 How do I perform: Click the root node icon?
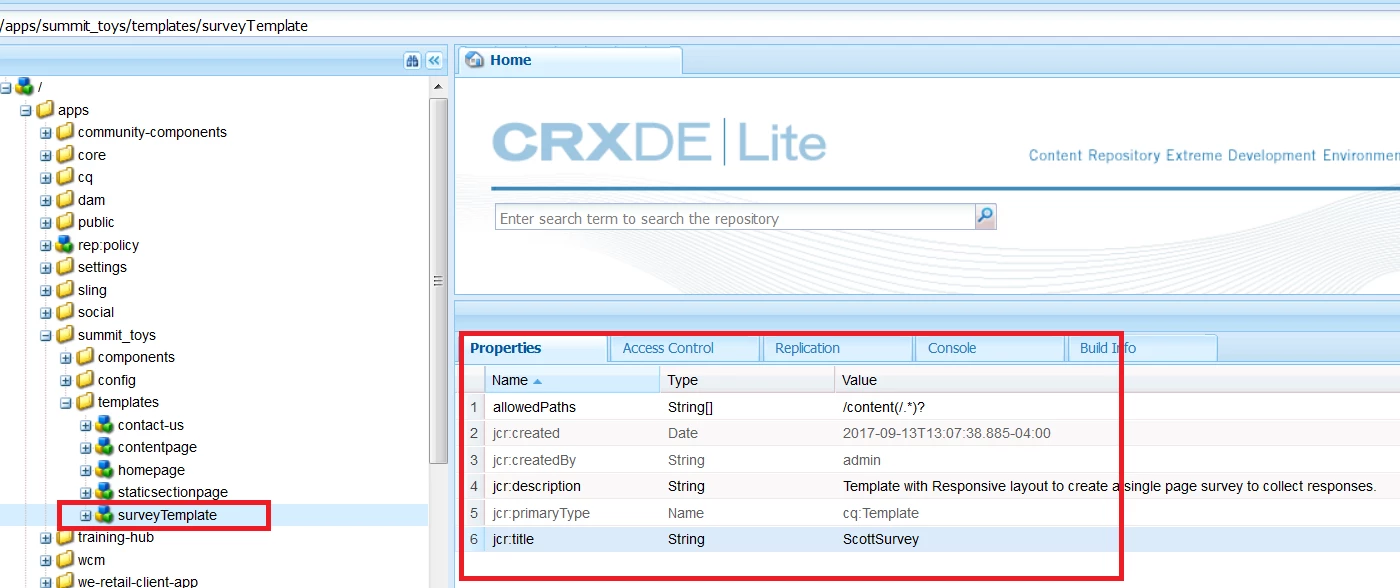[24, 87]
